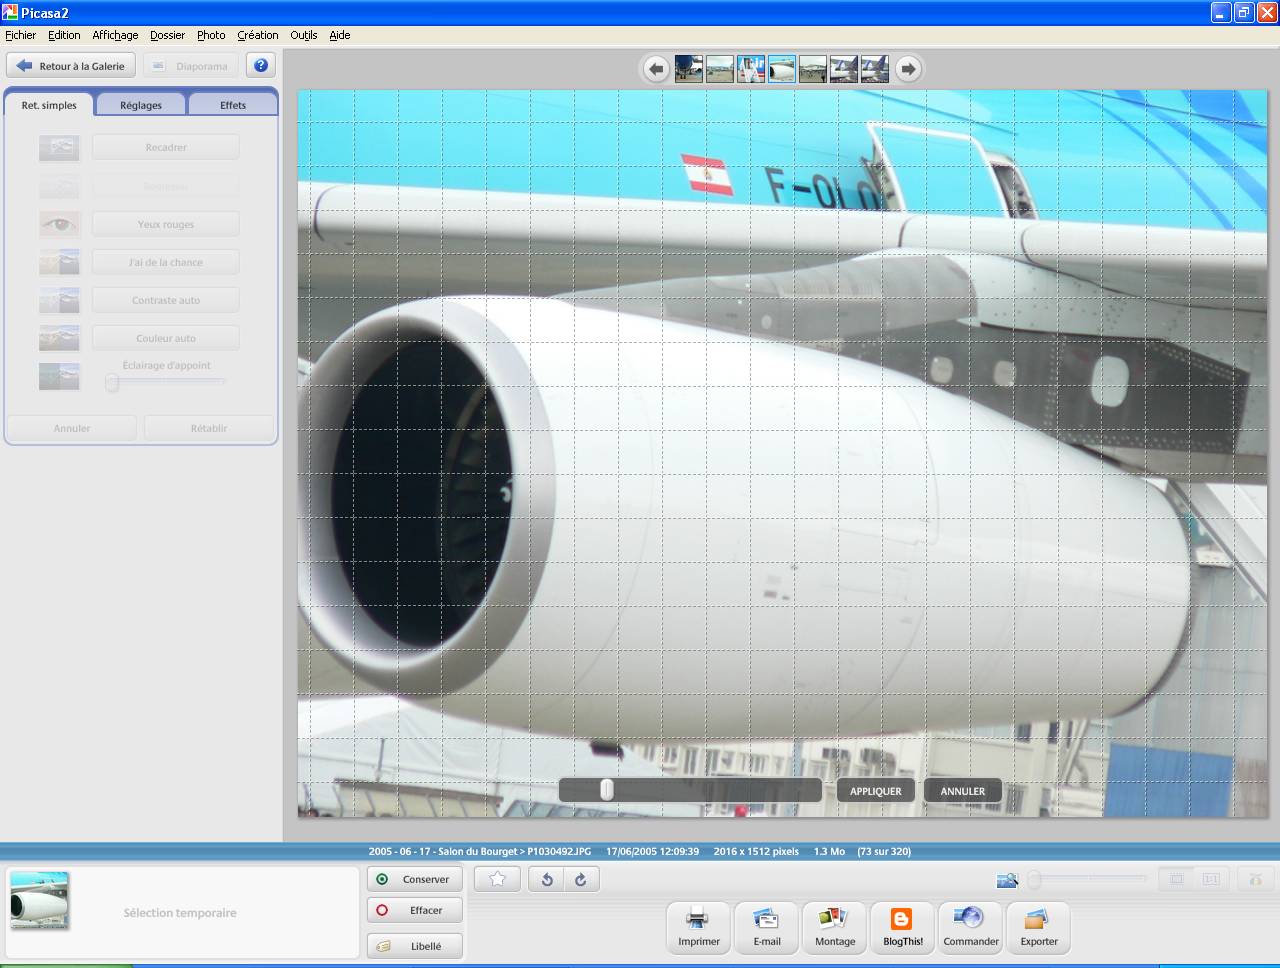Click the zoom magnifier picture icon
The width and height of the screenshot is (1280, 968).
tap(1007, 880)
